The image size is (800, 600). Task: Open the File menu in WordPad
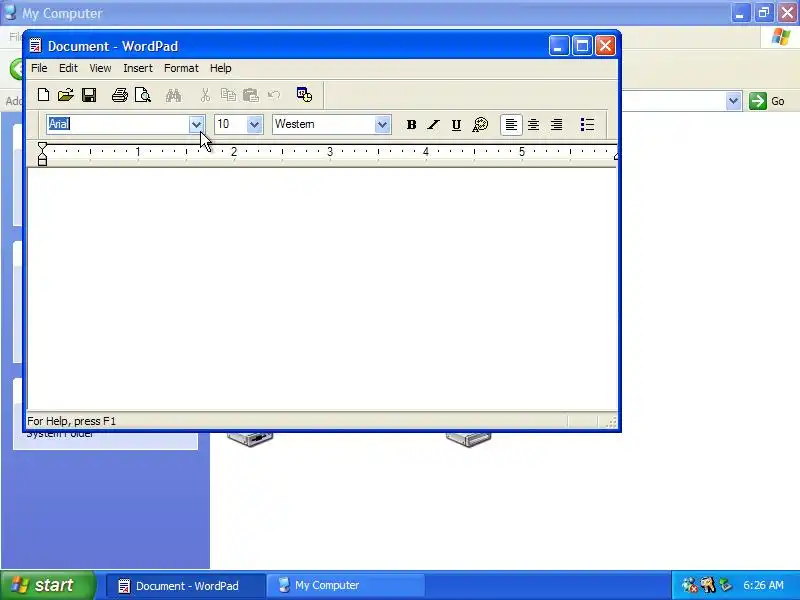click(39, 68)
